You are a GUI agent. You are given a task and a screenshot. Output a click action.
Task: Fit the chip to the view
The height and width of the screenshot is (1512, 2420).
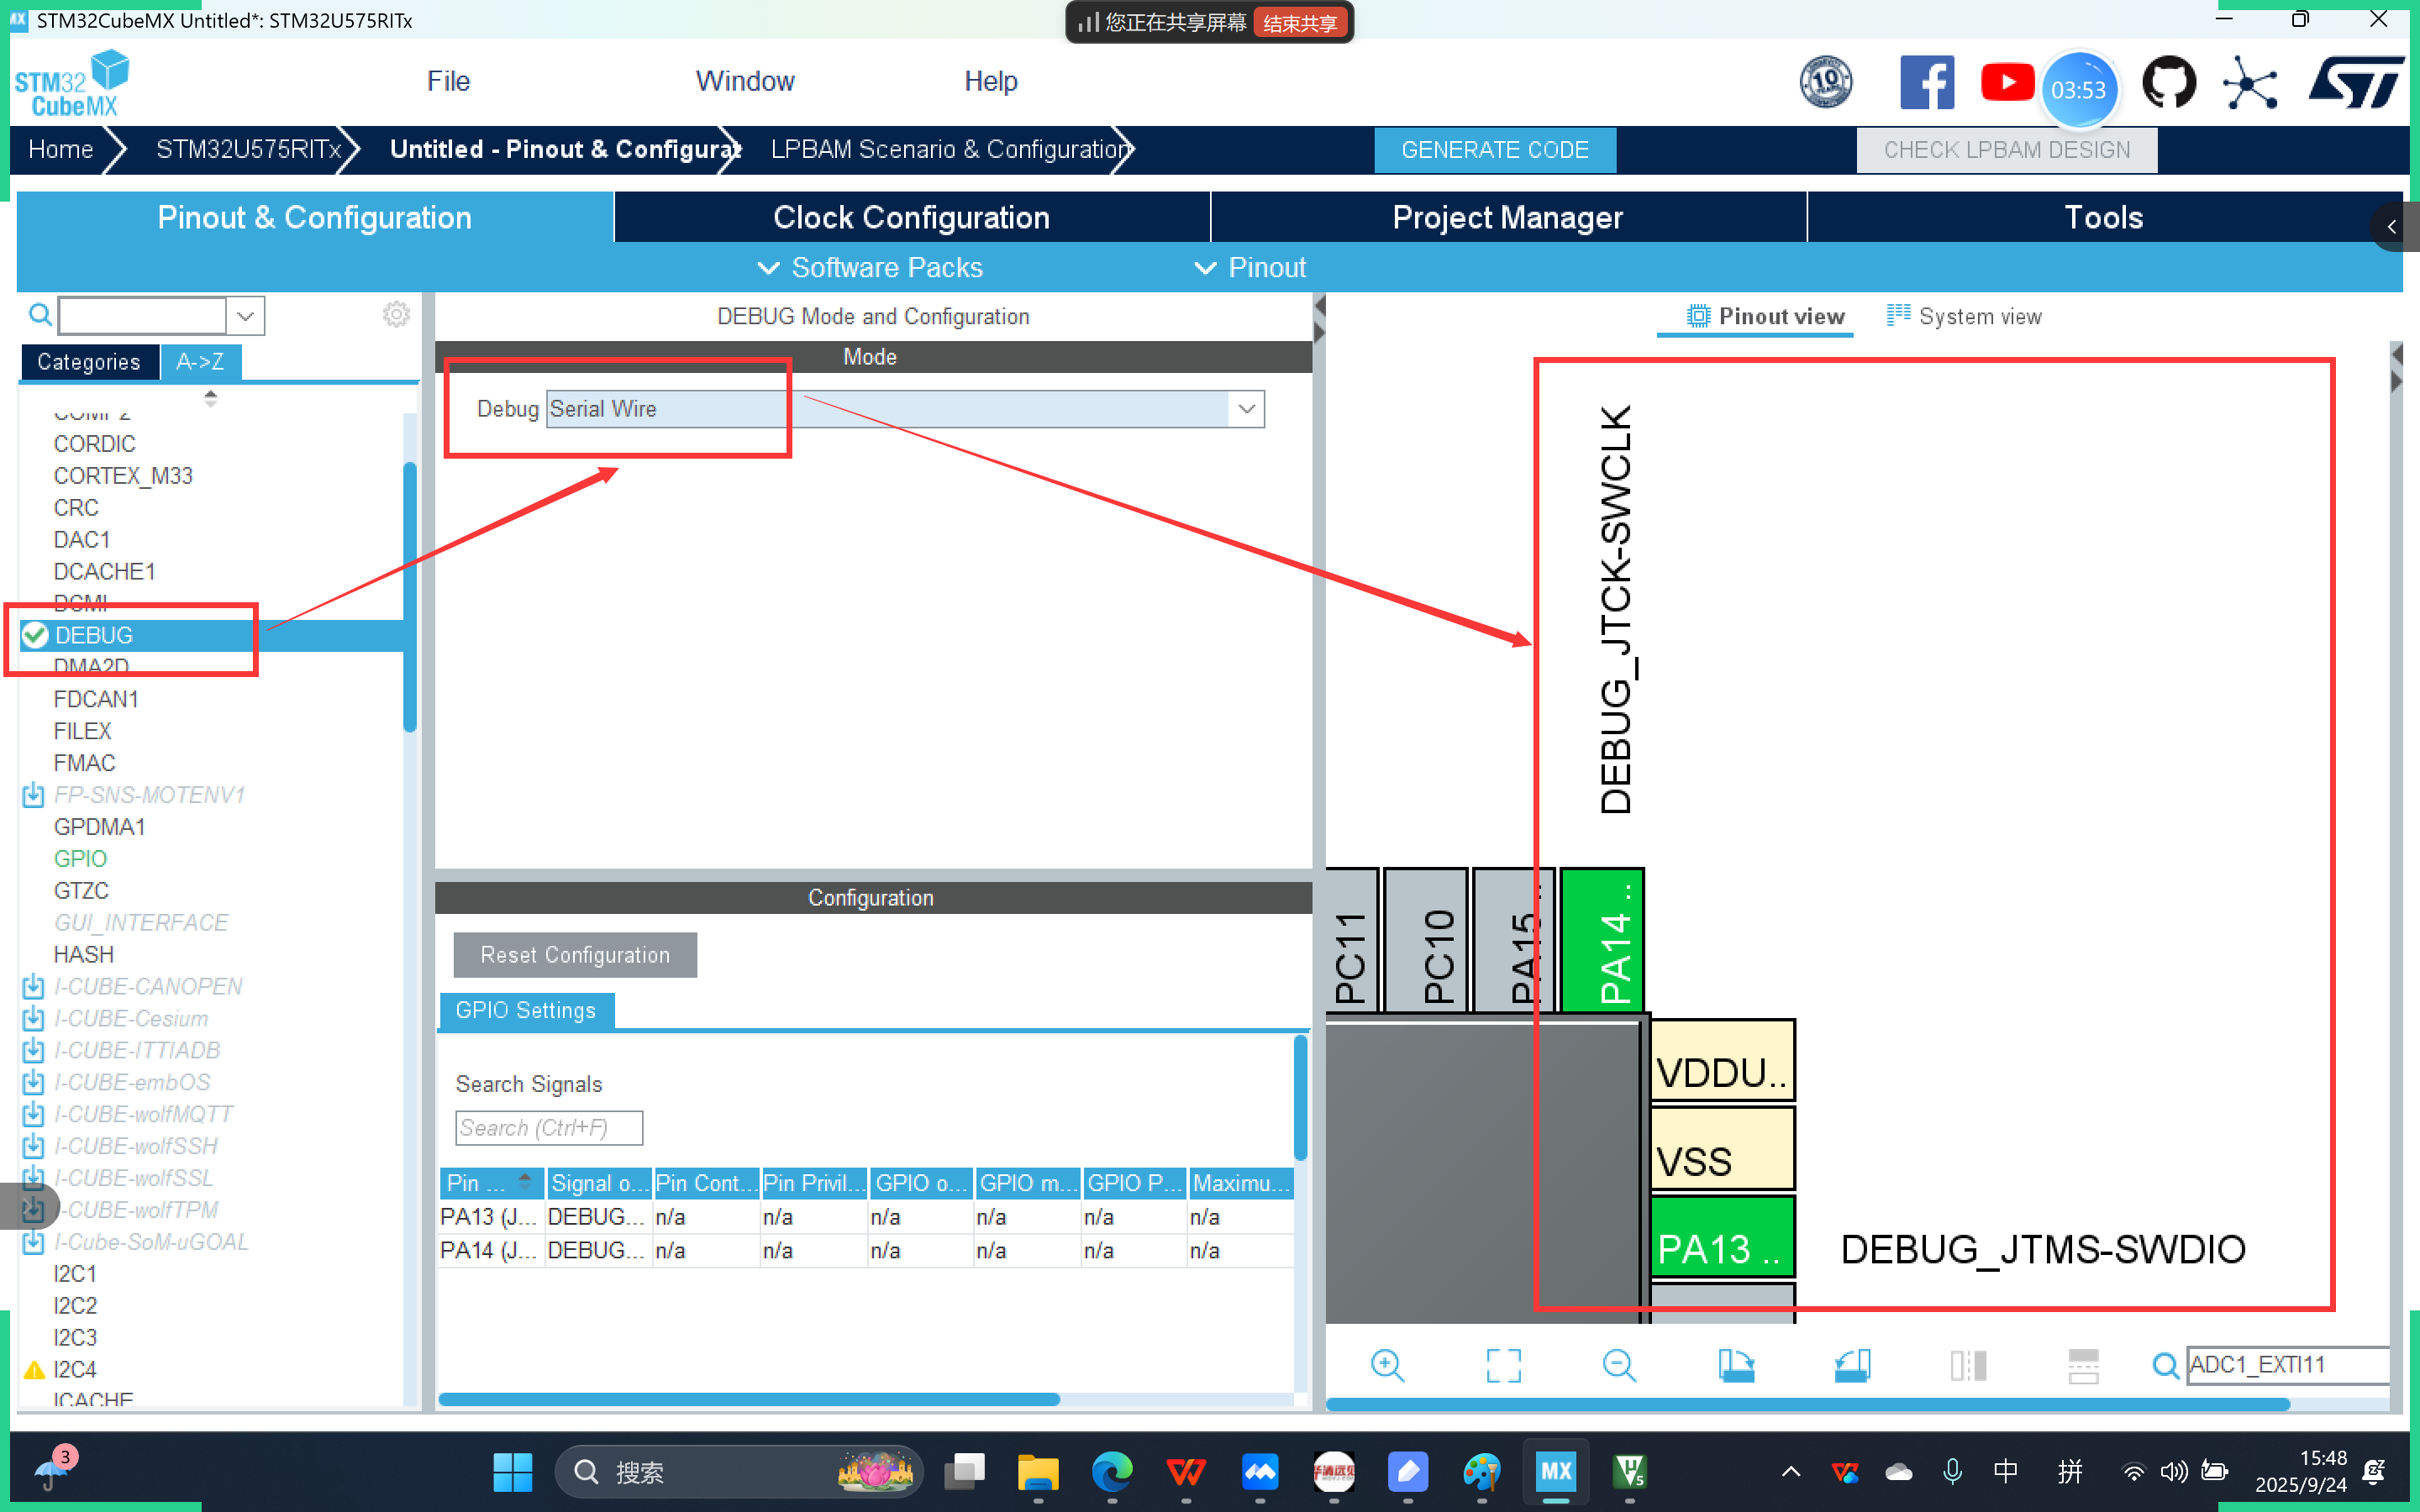click(1503, 1365)
